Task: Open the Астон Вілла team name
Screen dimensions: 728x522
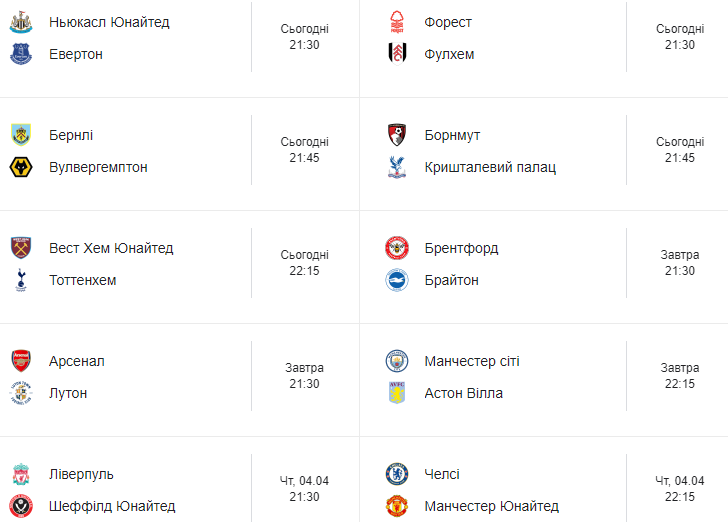Action: coord(463,393)
